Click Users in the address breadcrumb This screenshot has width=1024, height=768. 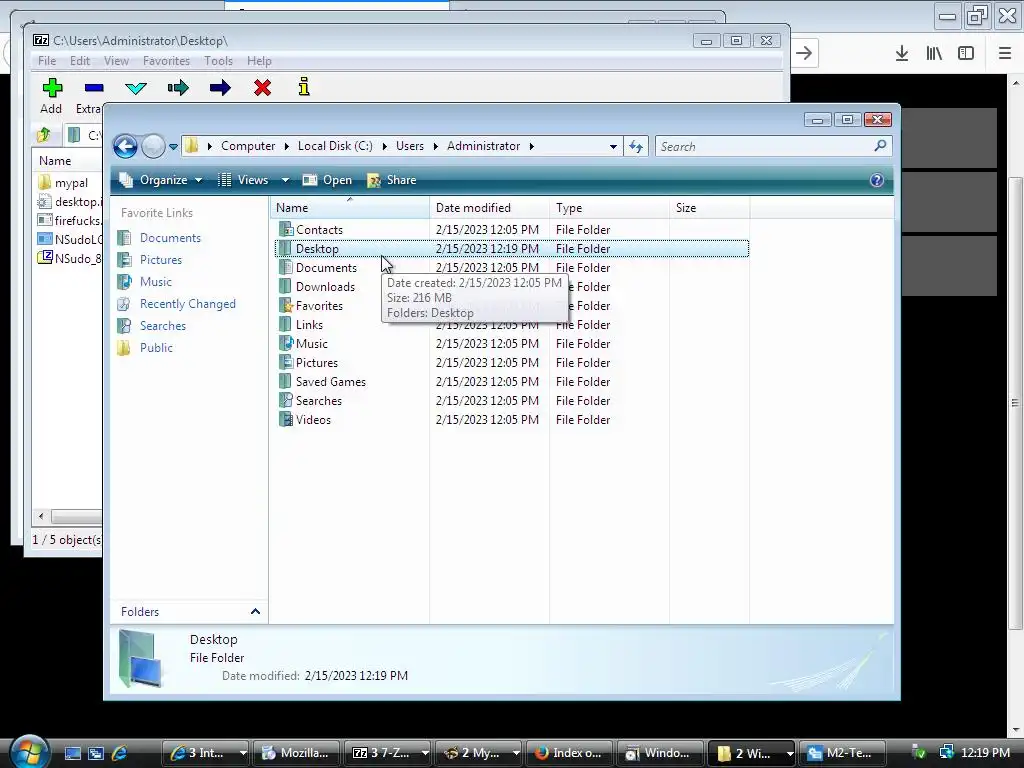409,146
